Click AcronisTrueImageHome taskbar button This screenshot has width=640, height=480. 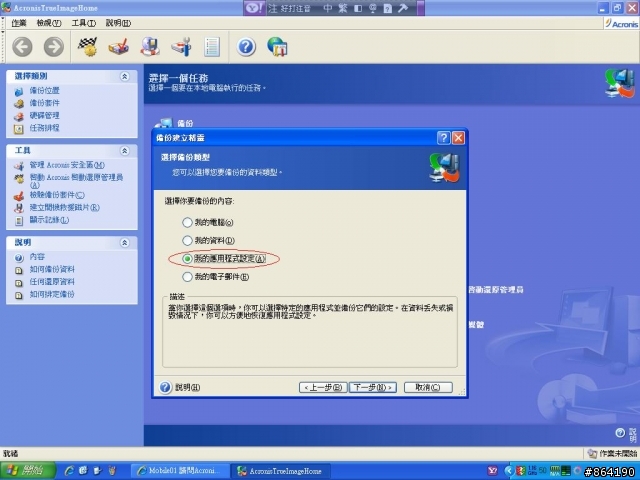click(280, 471)
